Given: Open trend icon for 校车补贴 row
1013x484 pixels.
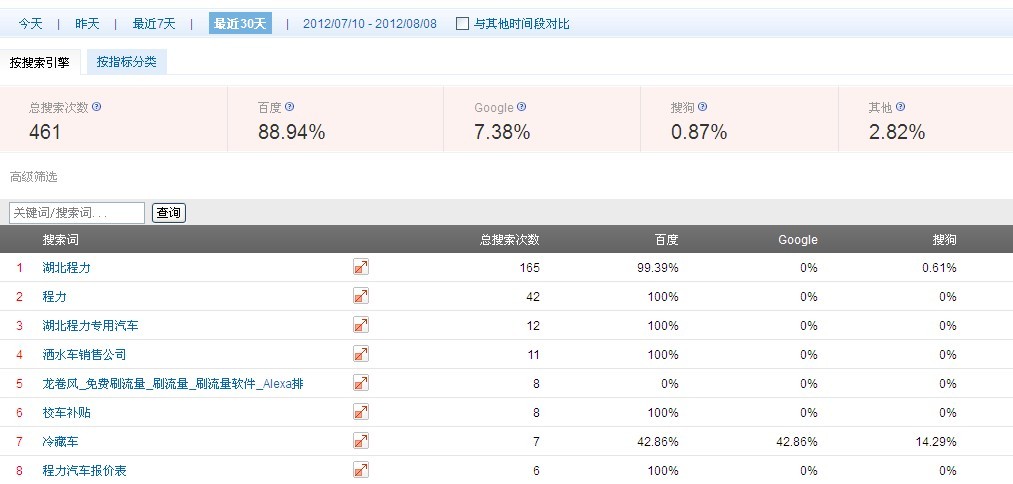Looking at the screenshot, I should pos(361,412).
